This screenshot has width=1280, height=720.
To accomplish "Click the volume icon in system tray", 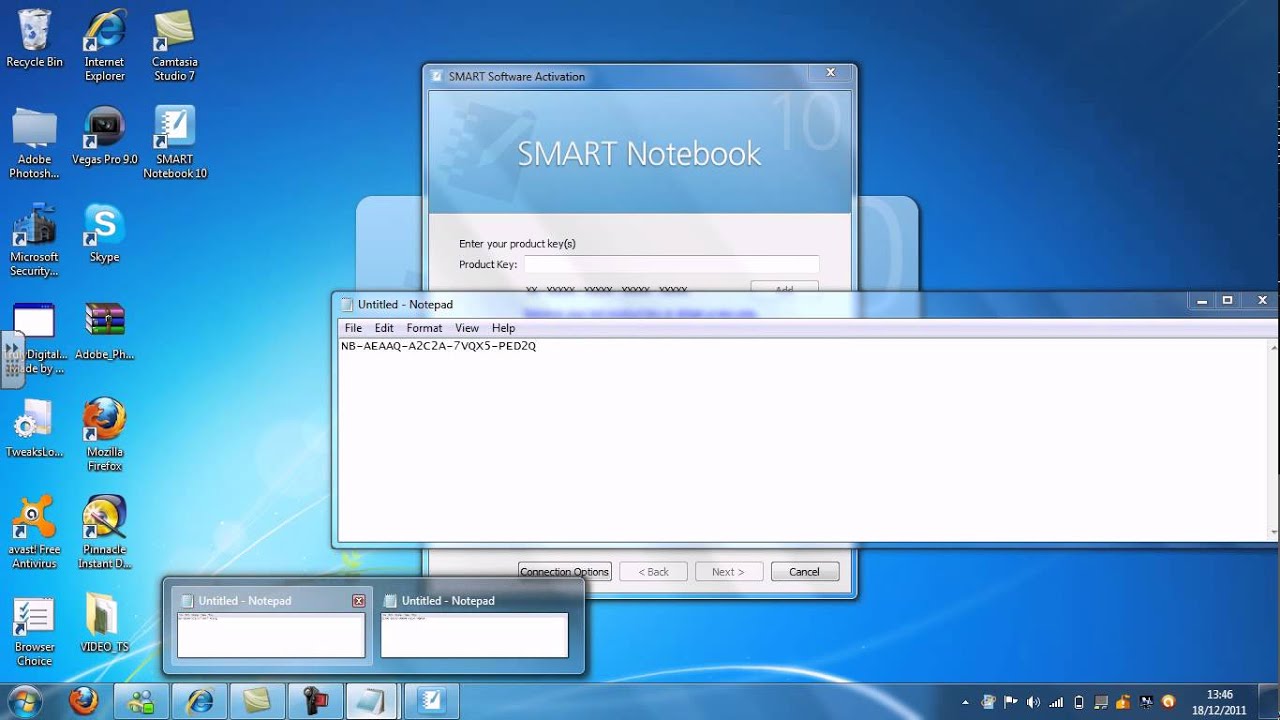I will (x=1033, y=702).
